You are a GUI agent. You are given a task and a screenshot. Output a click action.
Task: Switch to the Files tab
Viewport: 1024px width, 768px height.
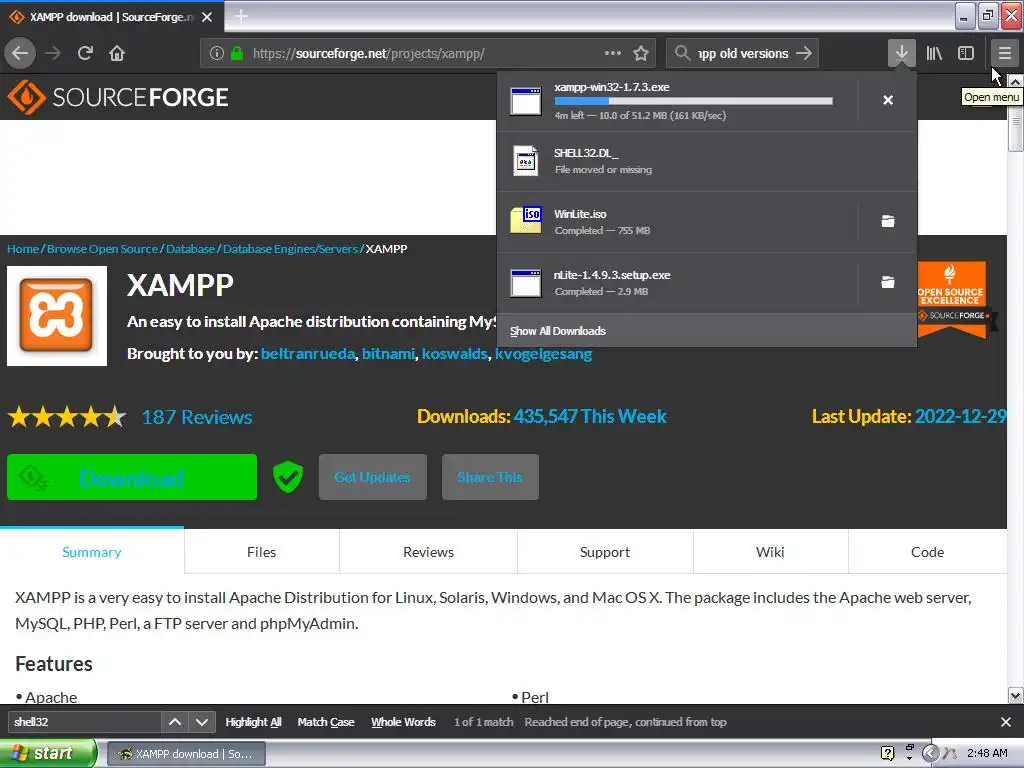tap(261, 552)
